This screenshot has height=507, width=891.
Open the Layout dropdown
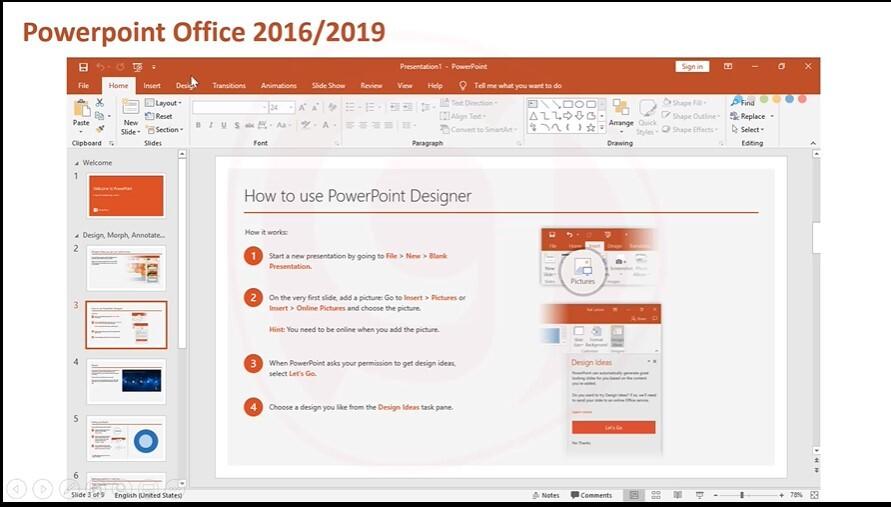[163, 103]
